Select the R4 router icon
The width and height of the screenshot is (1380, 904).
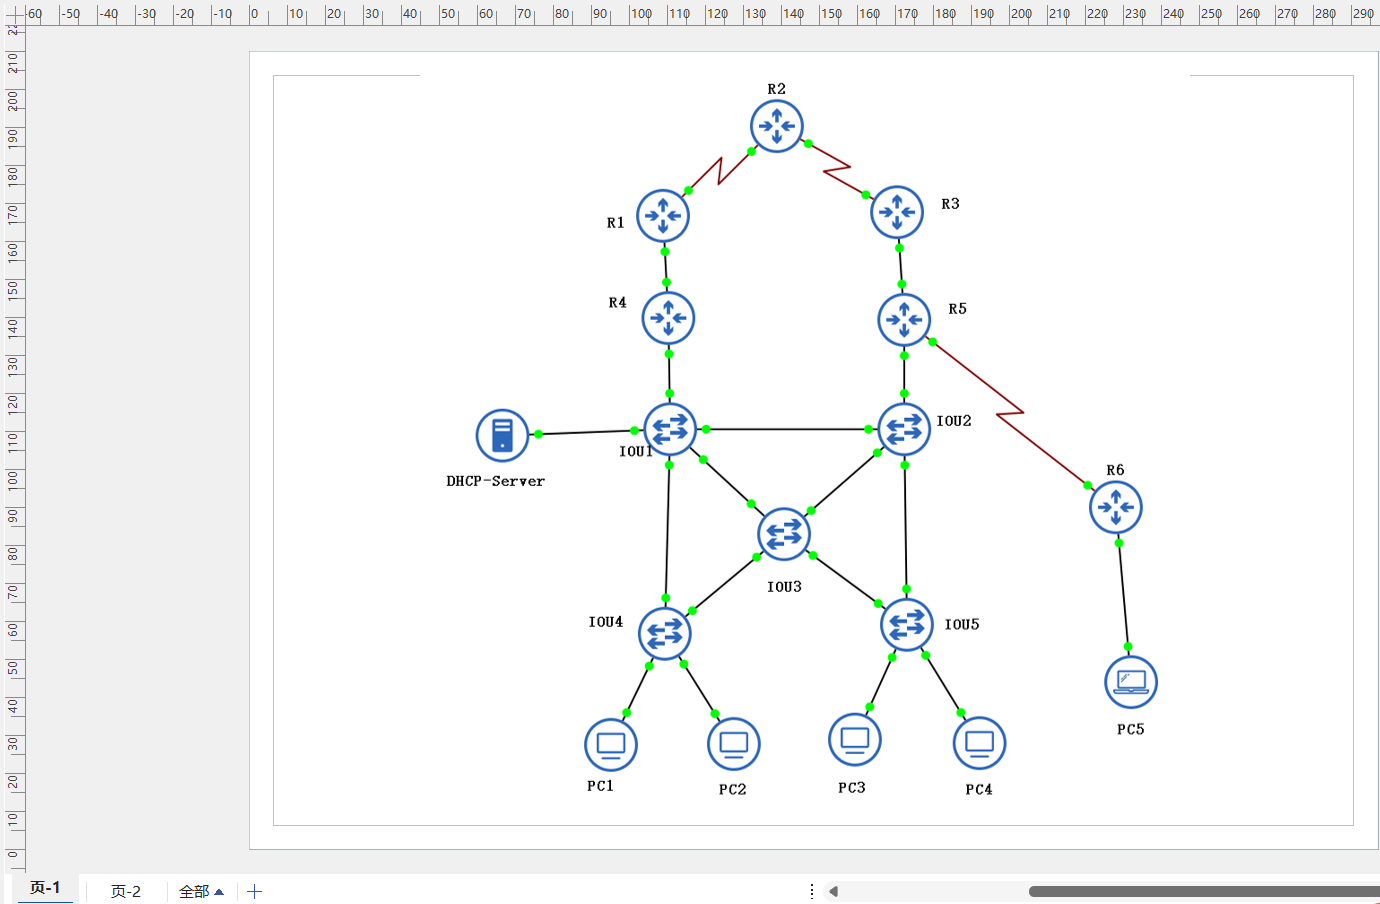click(x=668, y=318)
